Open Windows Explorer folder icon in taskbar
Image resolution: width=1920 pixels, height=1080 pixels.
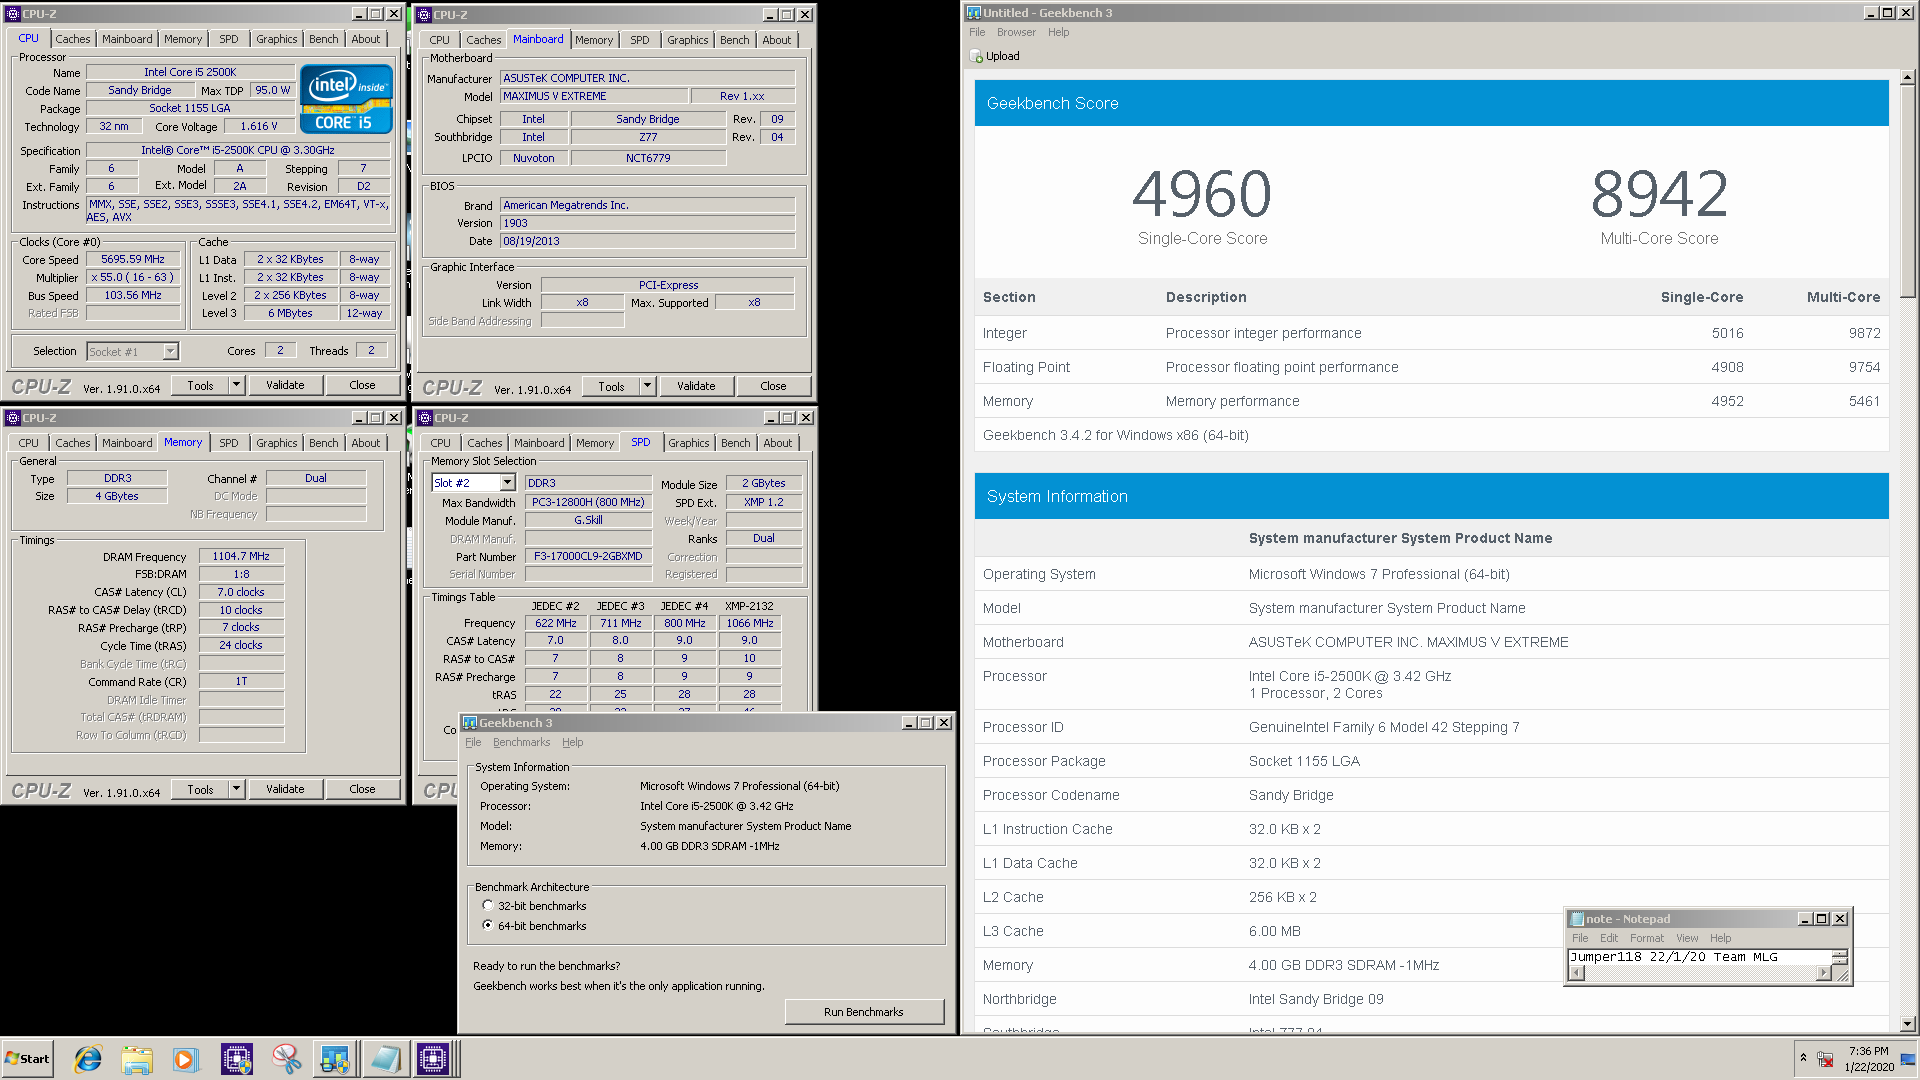(137, 1059)
